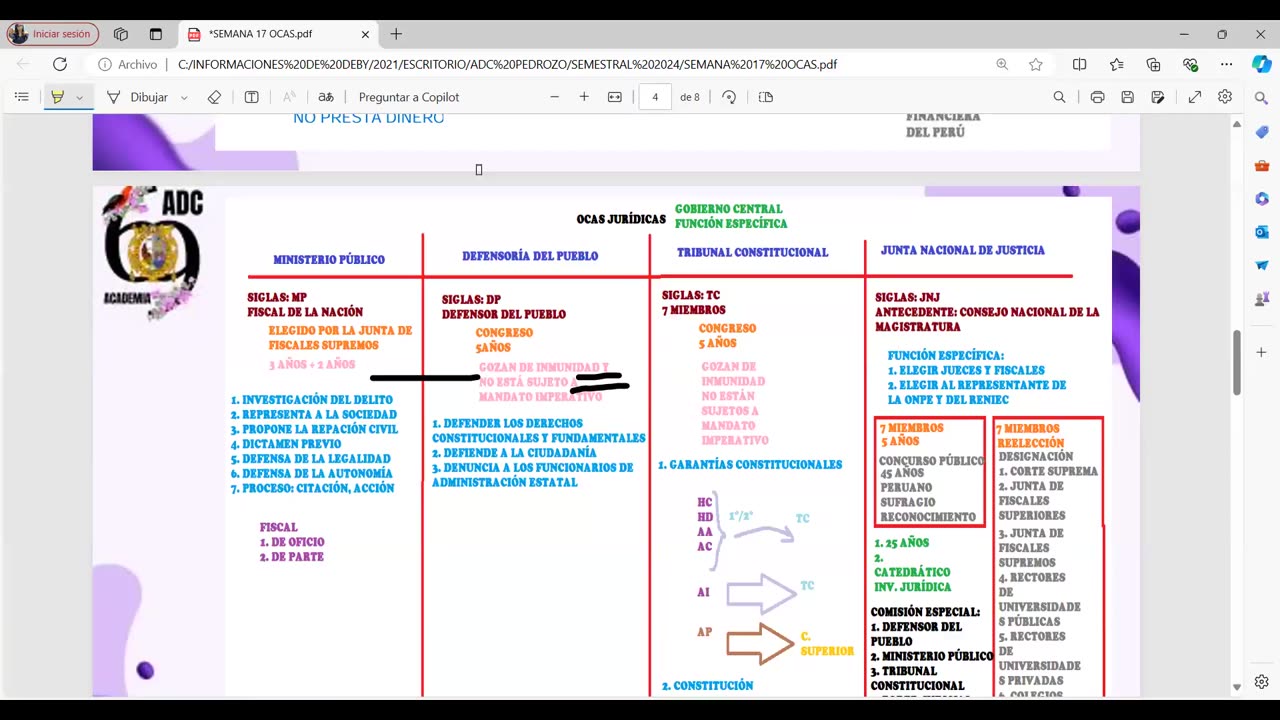This screenshot has width=1280, height=720.
Task: Rotate the PDF page
Action: pyautogui.click(x=729, y=97)
